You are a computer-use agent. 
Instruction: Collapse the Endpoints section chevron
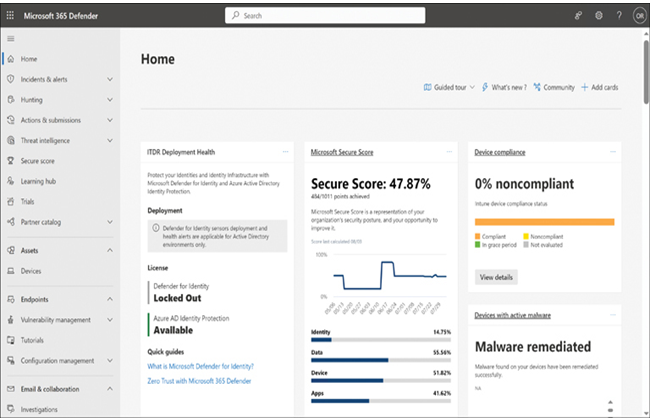pyautogui.click(x=110, y=299)
